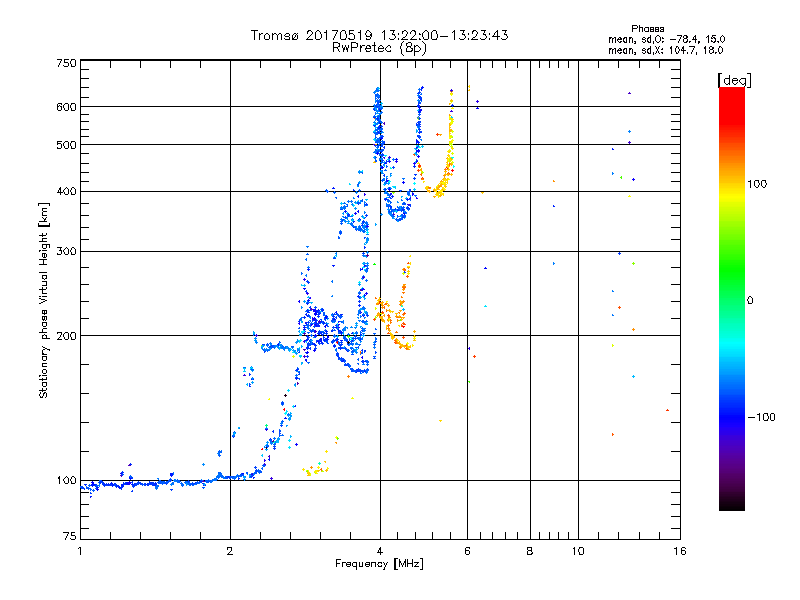The image size is (800, 600).
Task: Click the '200' height axis label
Action: tap(66, 336)
